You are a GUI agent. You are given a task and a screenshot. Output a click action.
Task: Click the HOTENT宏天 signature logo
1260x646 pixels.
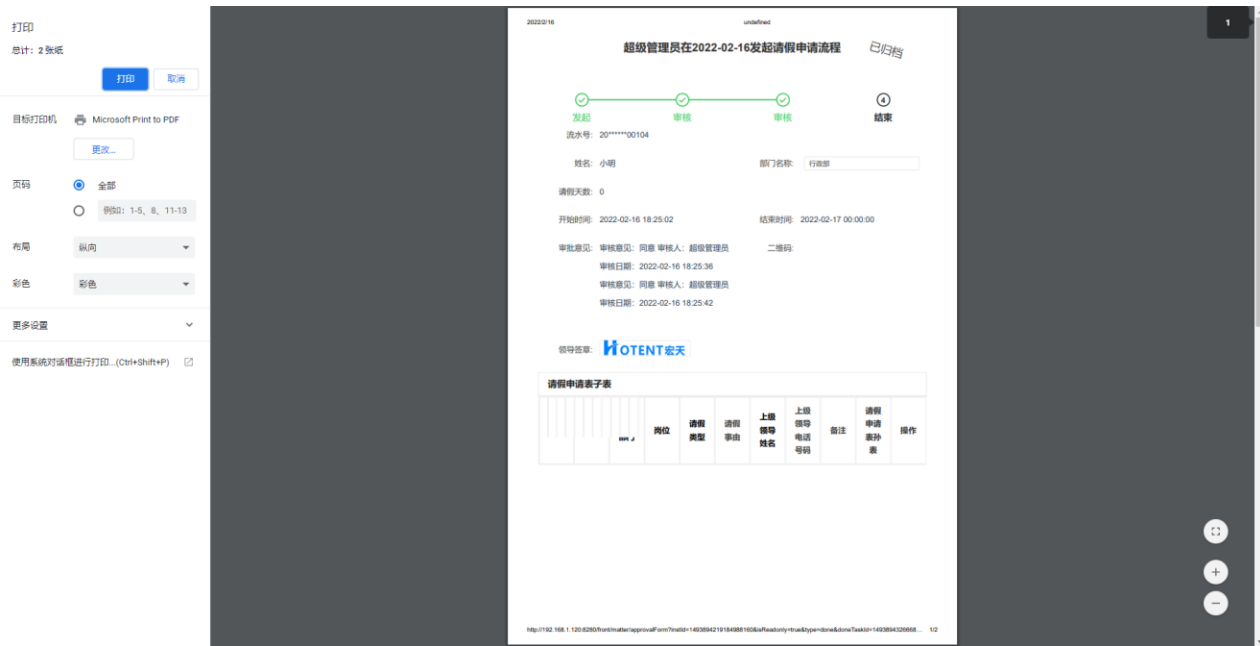(646, 349)
